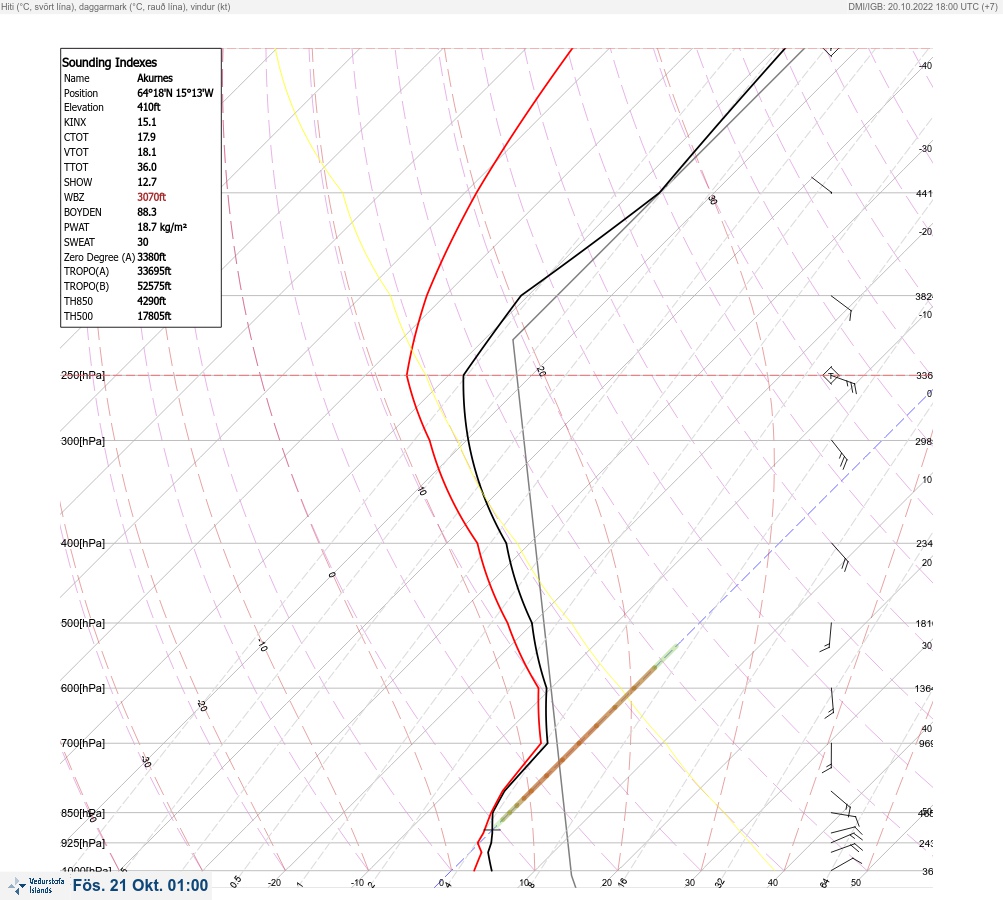Click the PWAT value 18.7 kg/m²
Viewport: 1003px width, 900px height.
[162, 227]
